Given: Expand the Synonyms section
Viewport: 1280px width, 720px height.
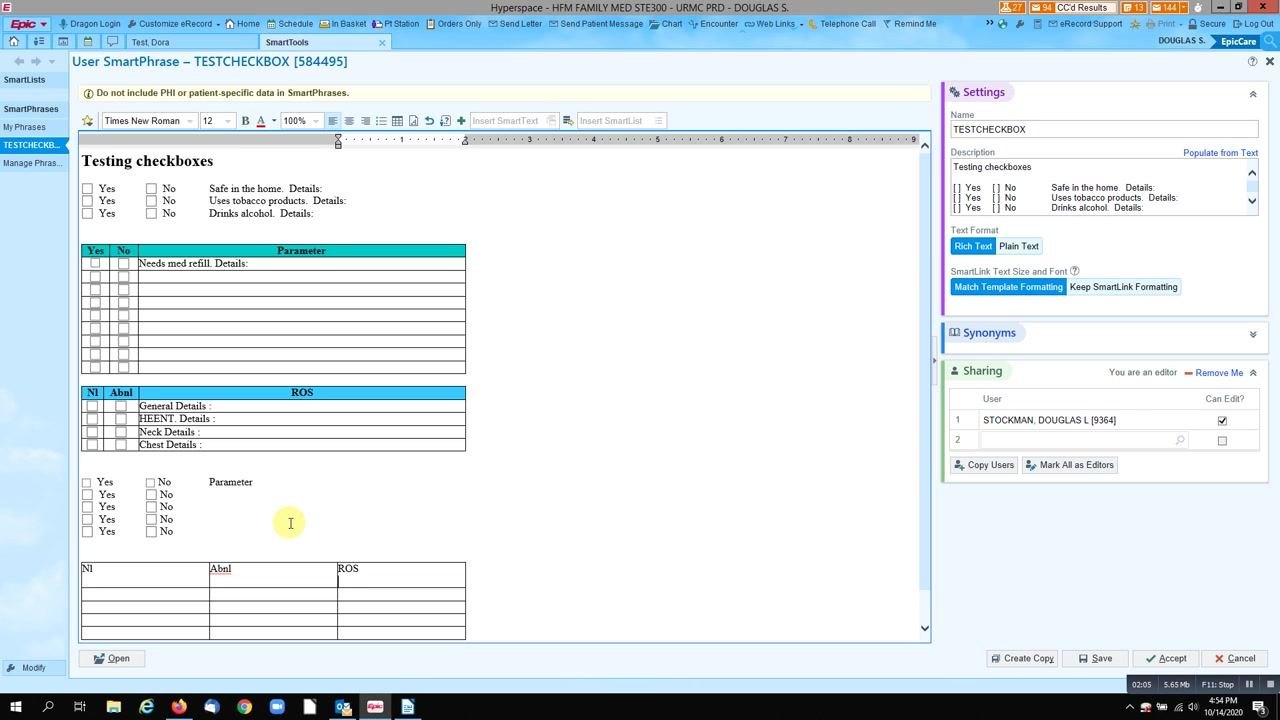Looking at the screenshot, I should 1253,334.
